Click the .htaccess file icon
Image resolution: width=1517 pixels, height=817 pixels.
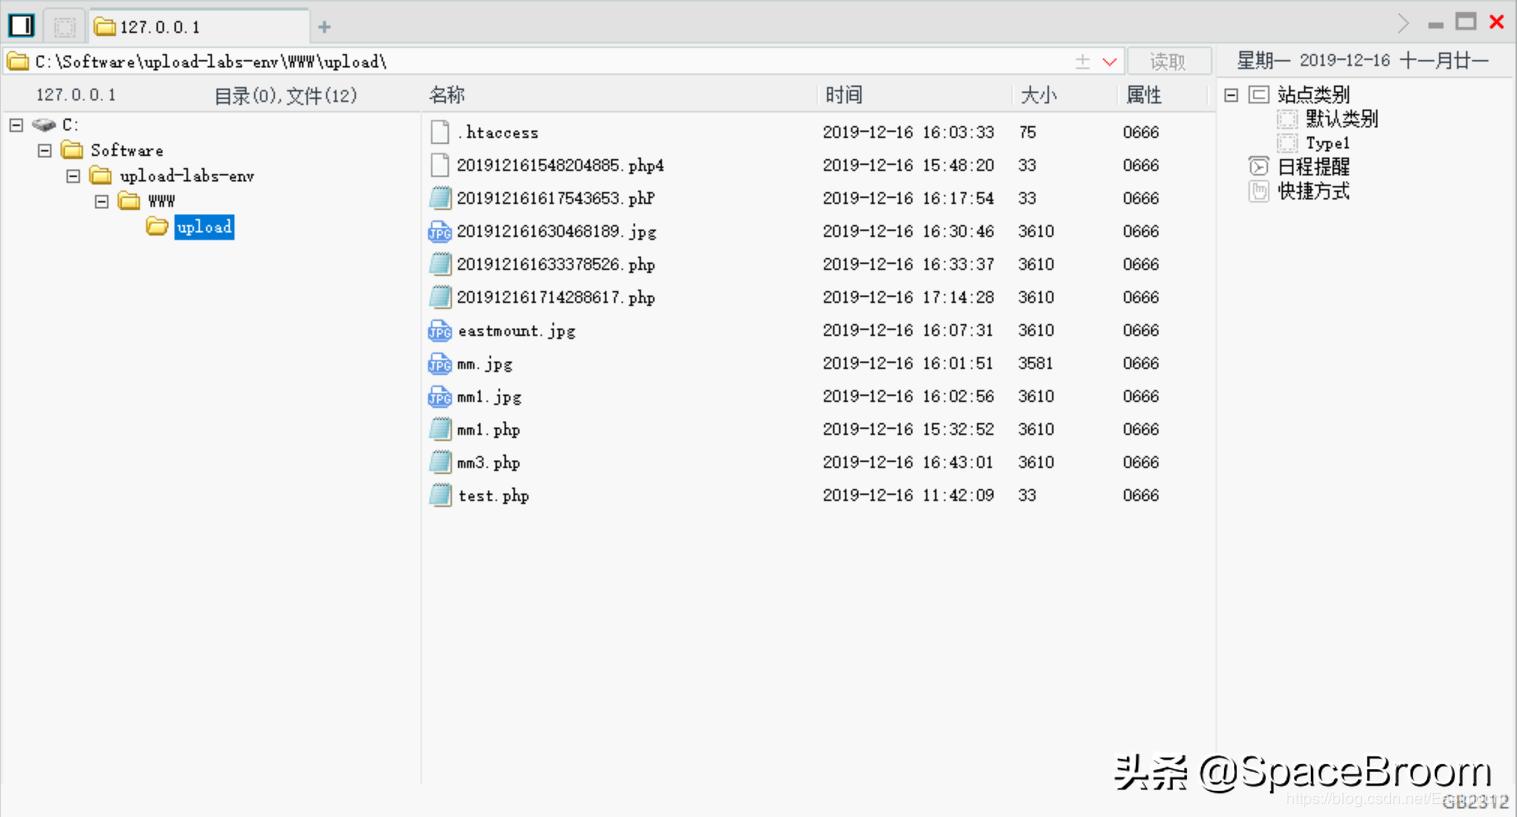(x=439, y=131)
